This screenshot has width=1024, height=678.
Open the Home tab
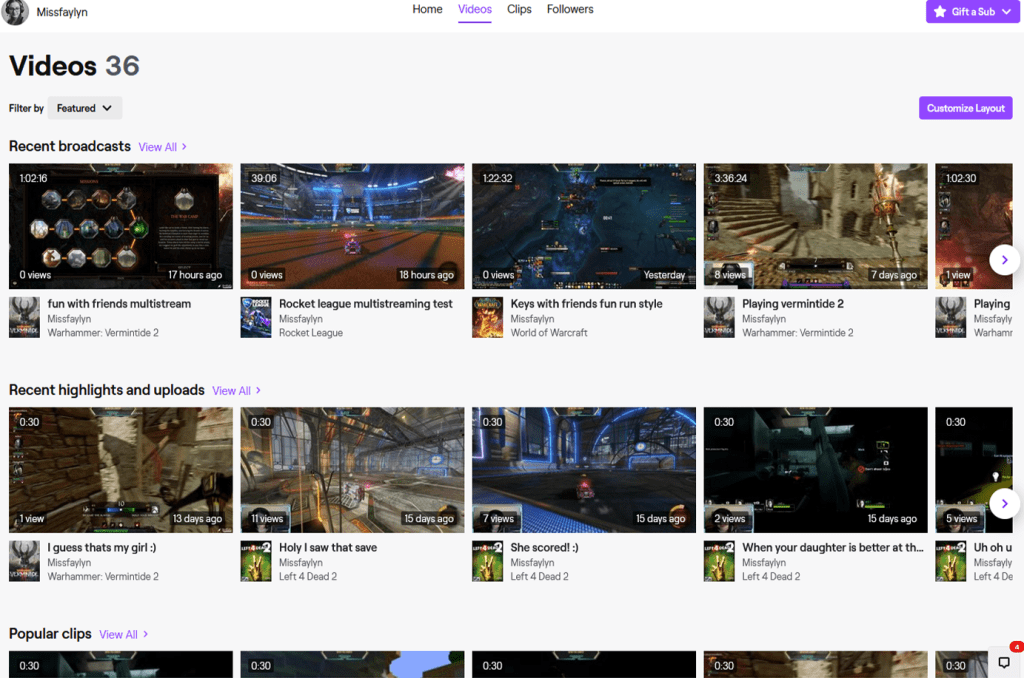pyautogui.click(x=427, y=10)
